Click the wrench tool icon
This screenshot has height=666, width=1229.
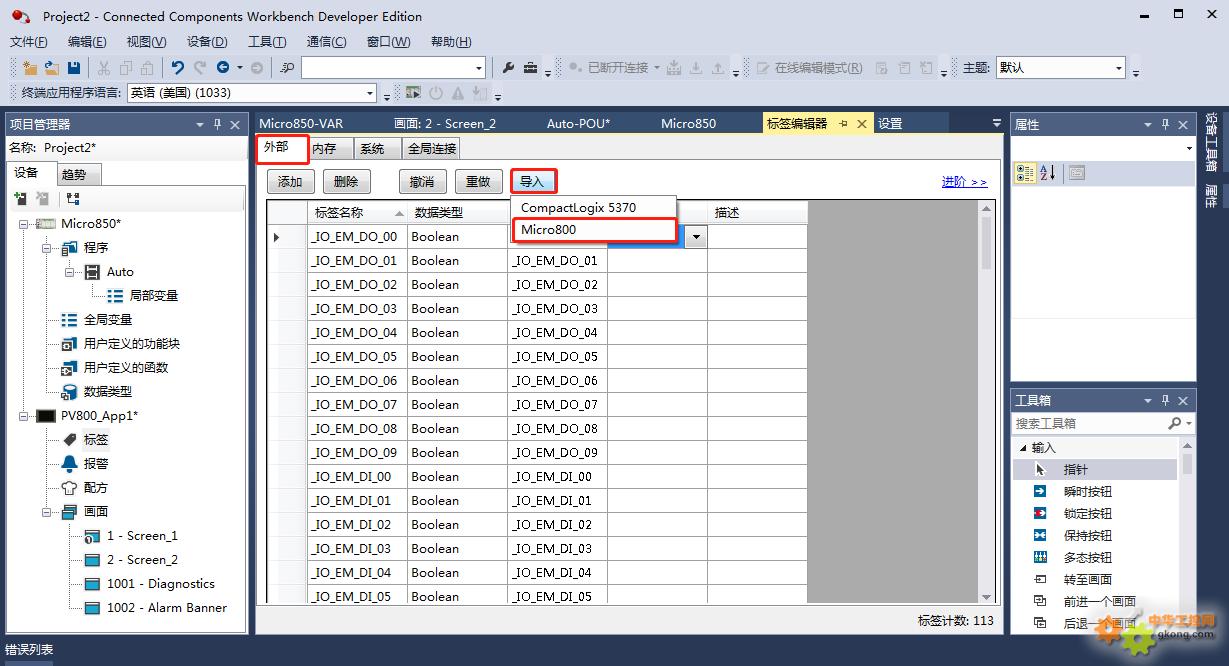508,68
